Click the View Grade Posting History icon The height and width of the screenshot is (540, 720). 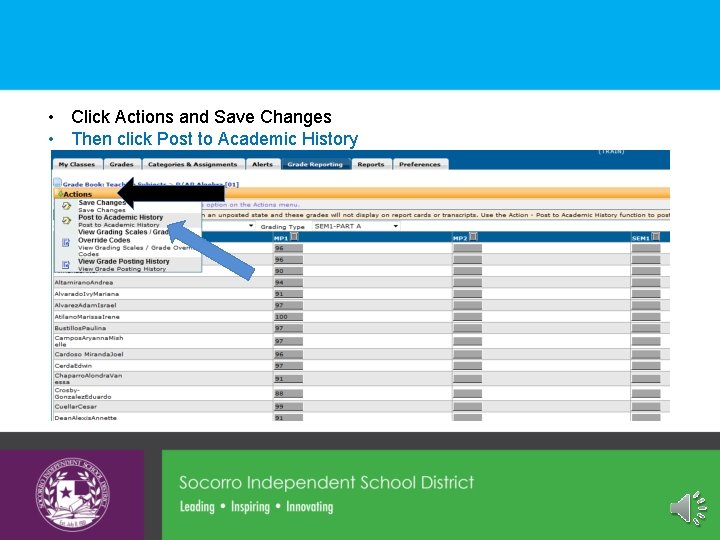point(66,264)
